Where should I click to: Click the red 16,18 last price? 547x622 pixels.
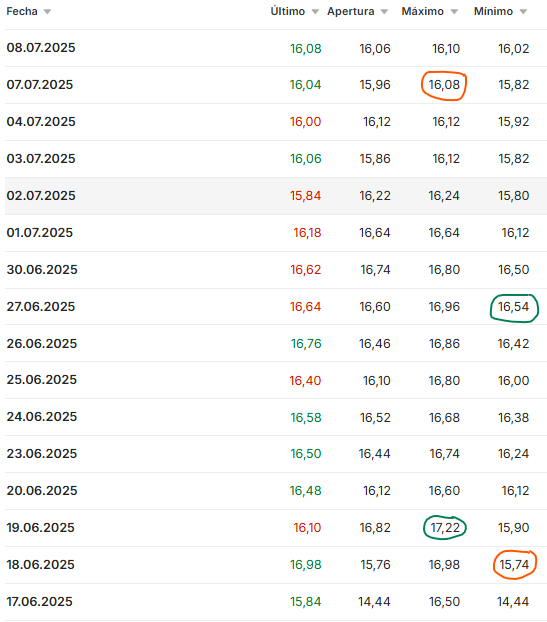click(307, 233)
